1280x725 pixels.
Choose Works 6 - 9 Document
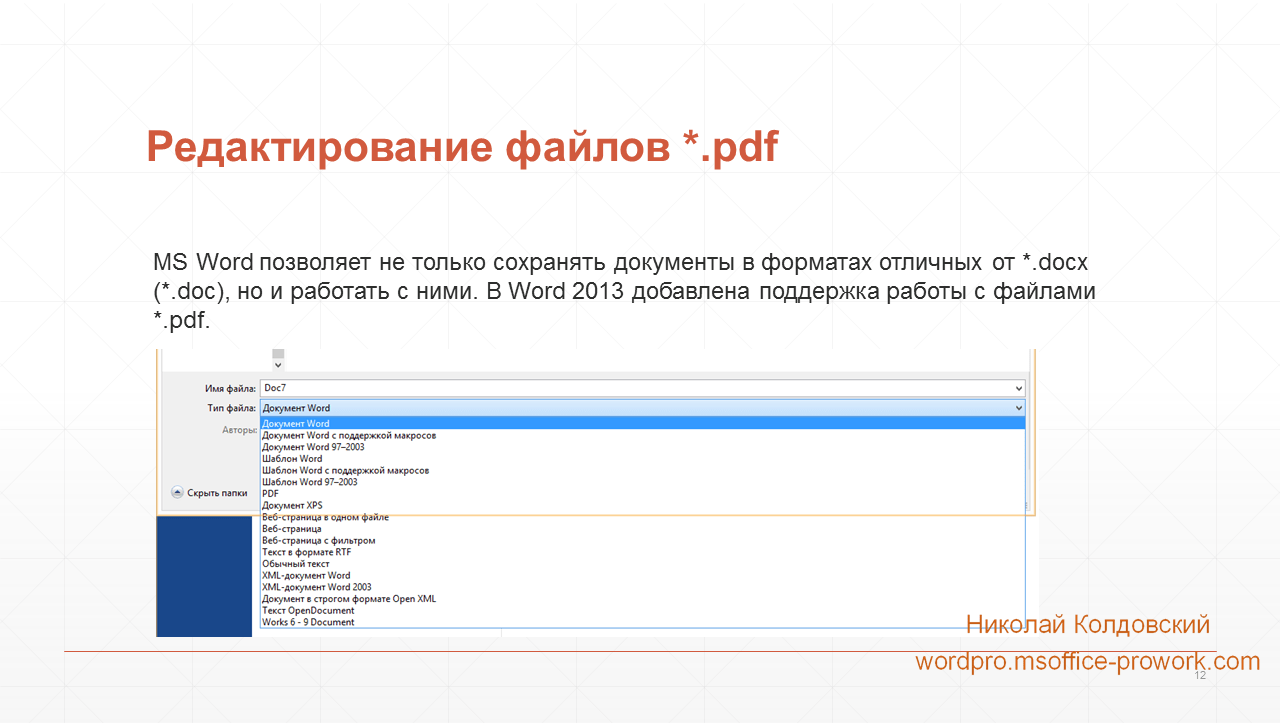[308, 622]
